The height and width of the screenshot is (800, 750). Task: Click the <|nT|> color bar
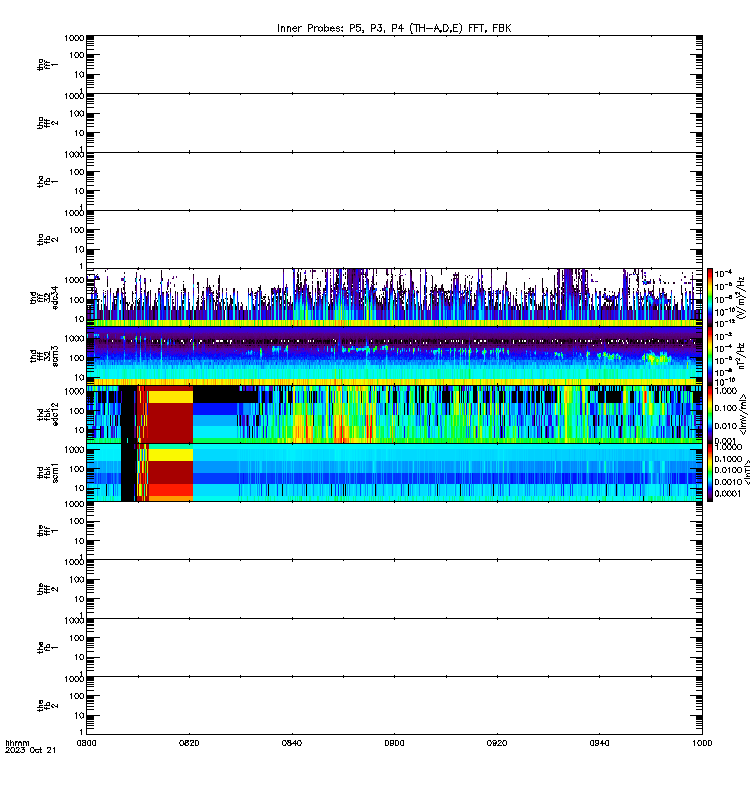(709, 472)
